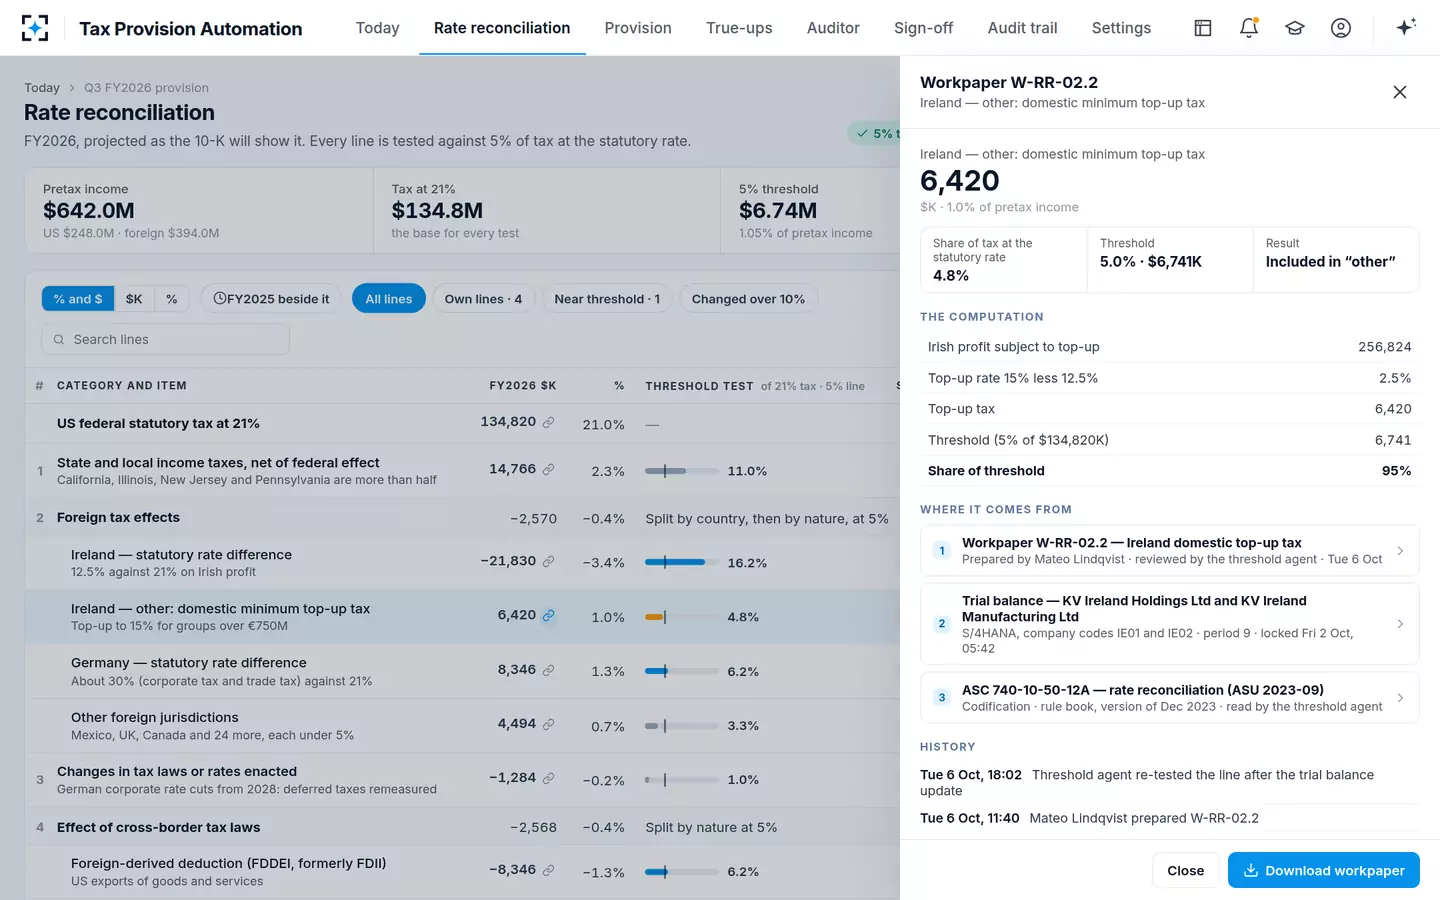Click the Ireland statutory 16.2% threshold bar

pyautogui.click(x=681, y=562)
